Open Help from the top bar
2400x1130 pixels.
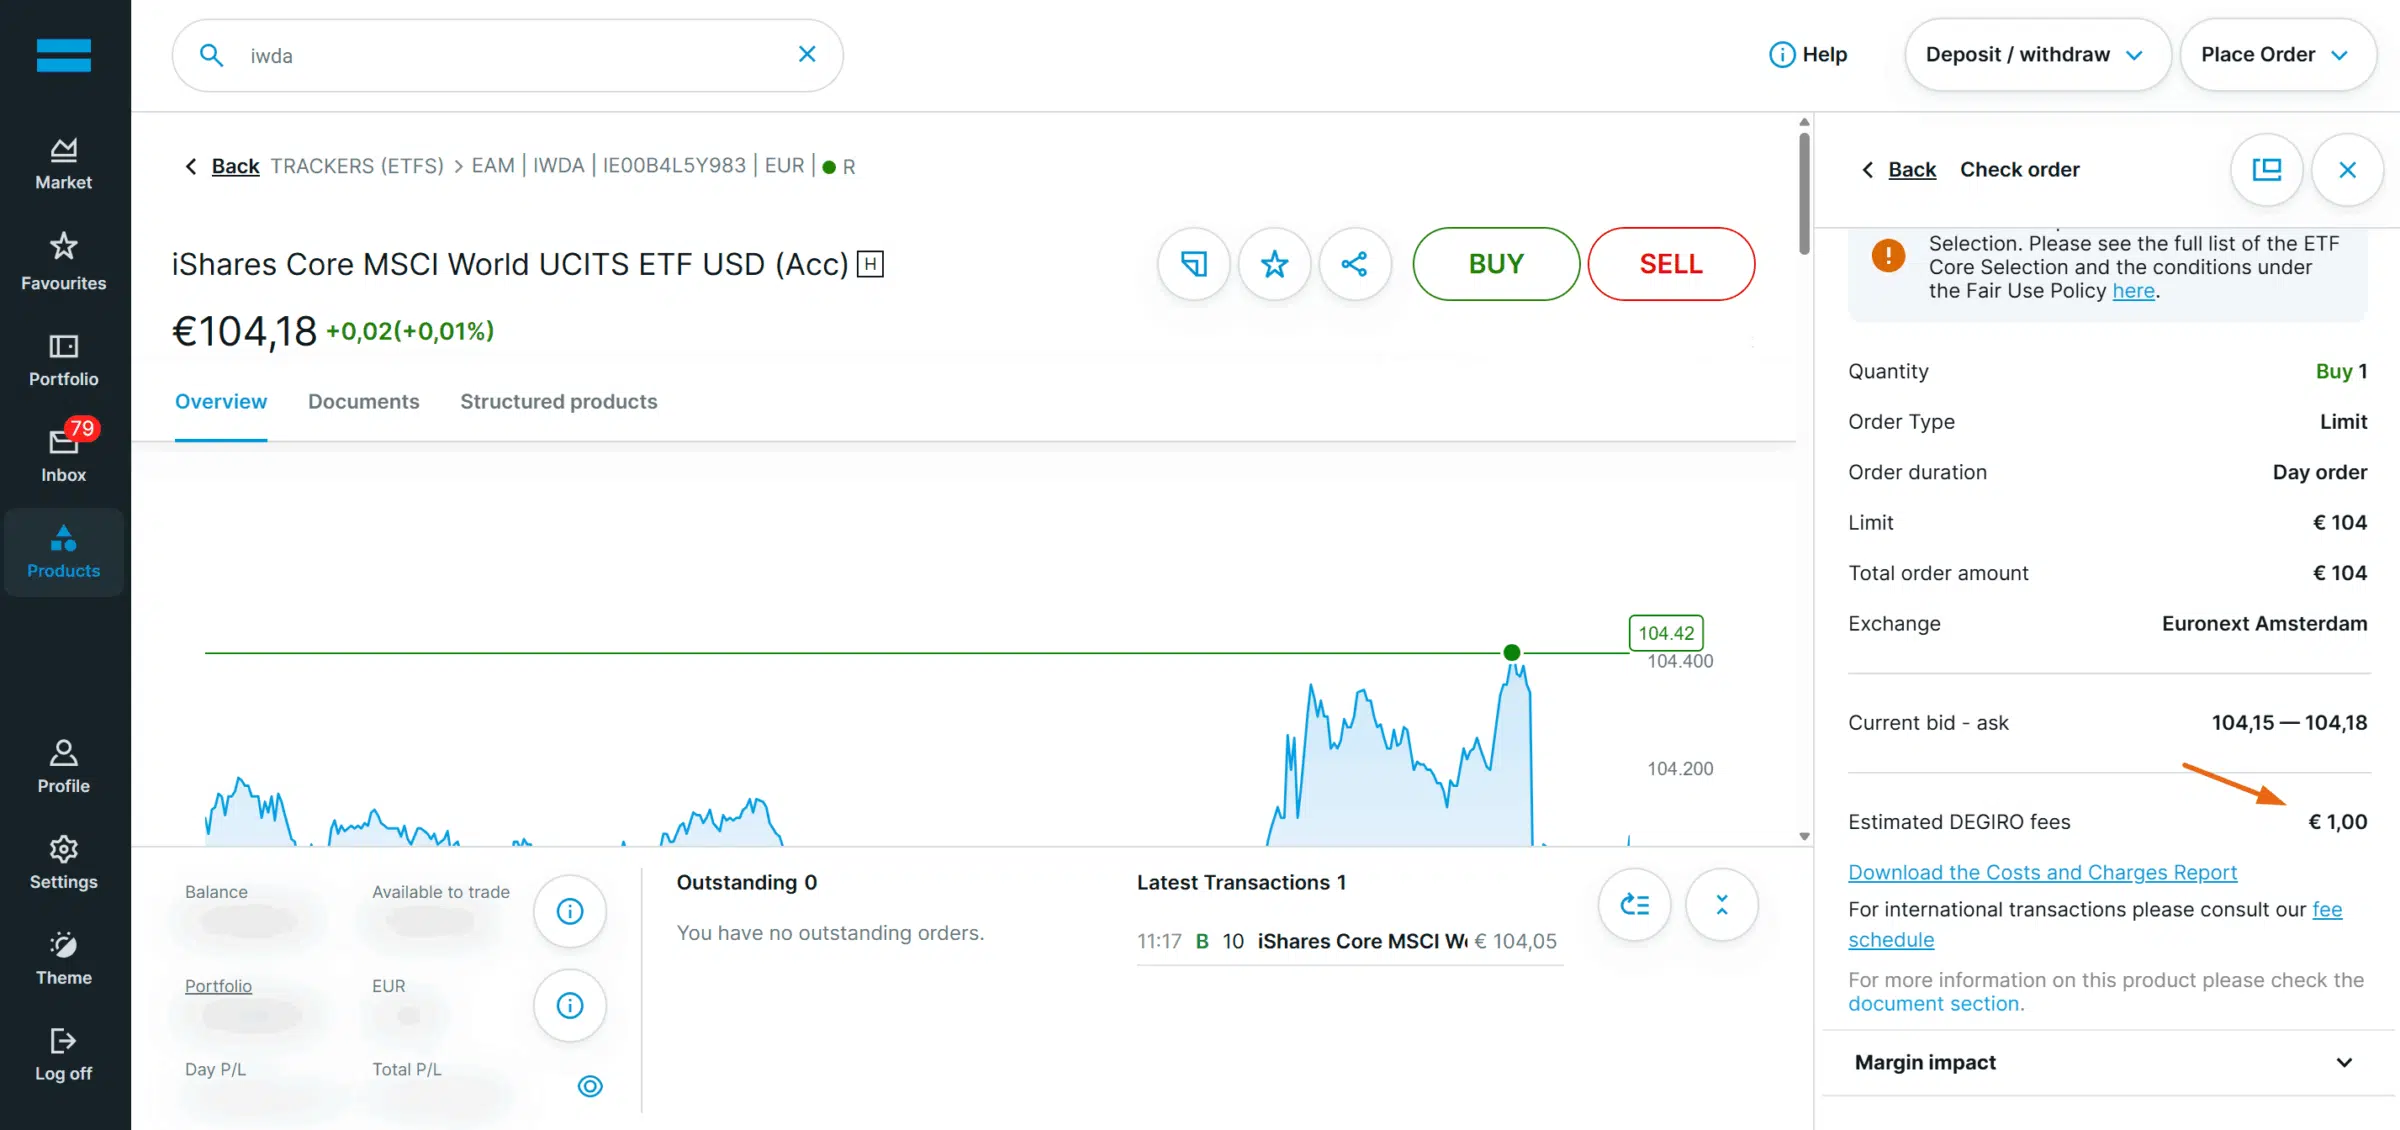coord(1808,54)
